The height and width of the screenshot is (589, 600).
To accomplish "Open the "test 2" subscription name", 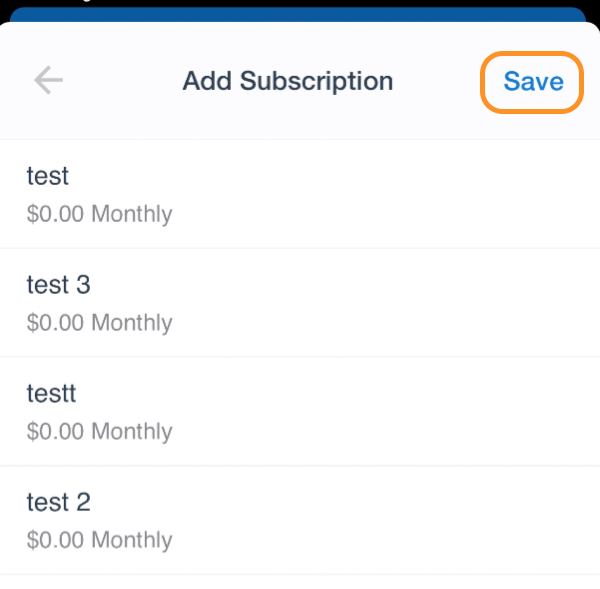I will click(x=59, y=502).
